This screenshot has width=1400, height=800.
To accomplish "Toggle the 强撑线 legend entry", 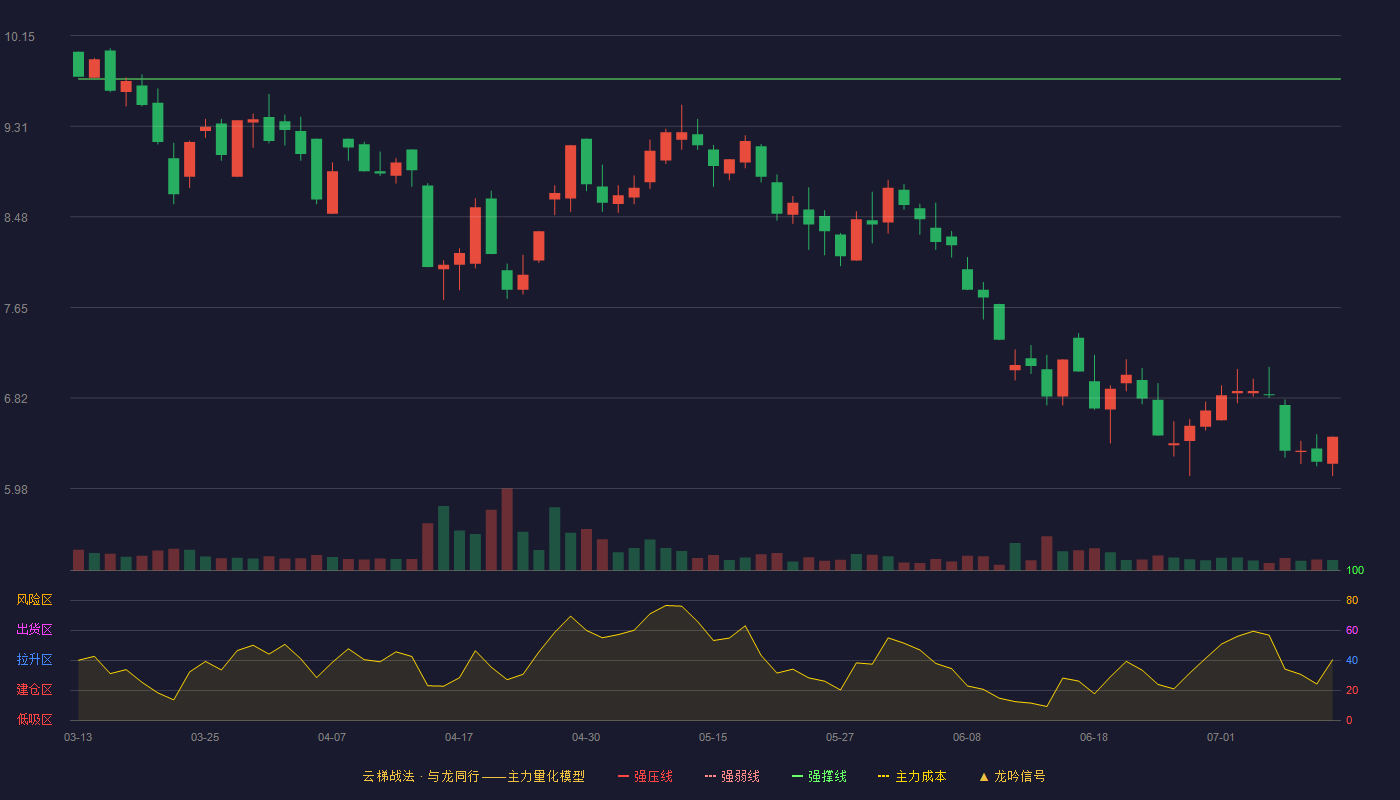I will [819, 776].
